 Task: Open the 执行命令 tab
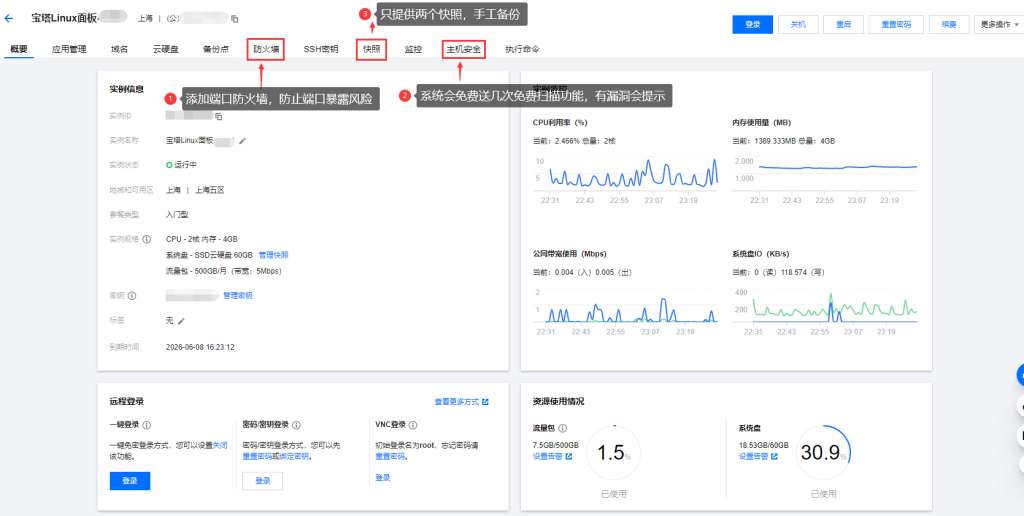point(522,49)
